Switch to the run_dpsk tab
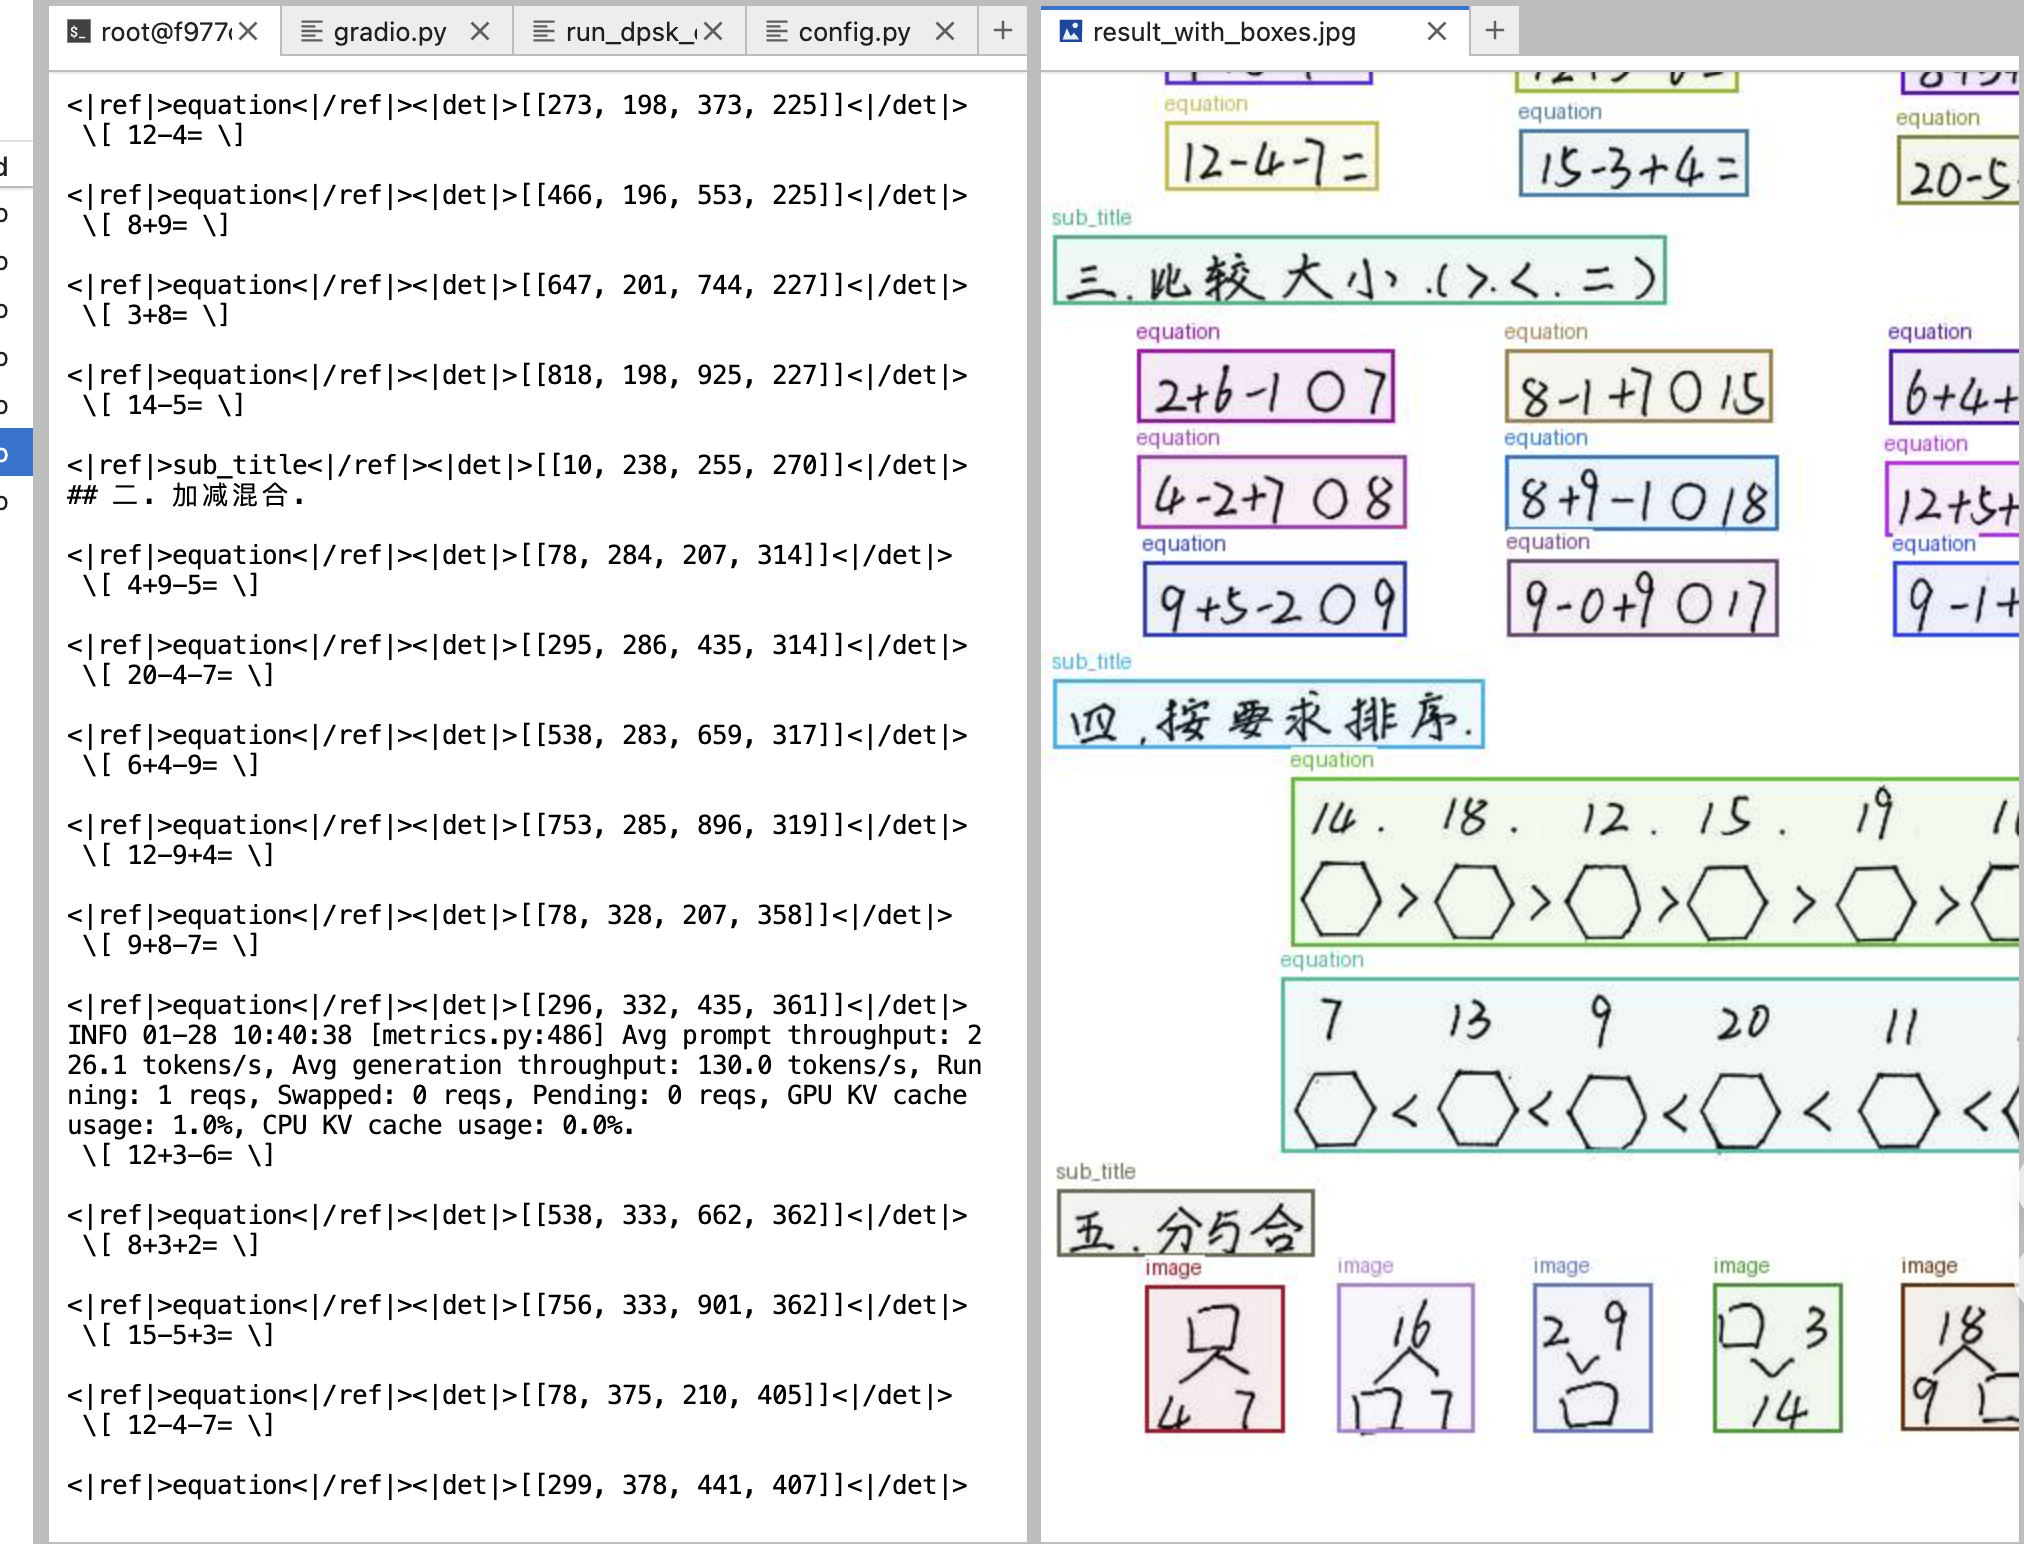The width and height of the screenshot is (2024, 1544). (x=628, y=32)
